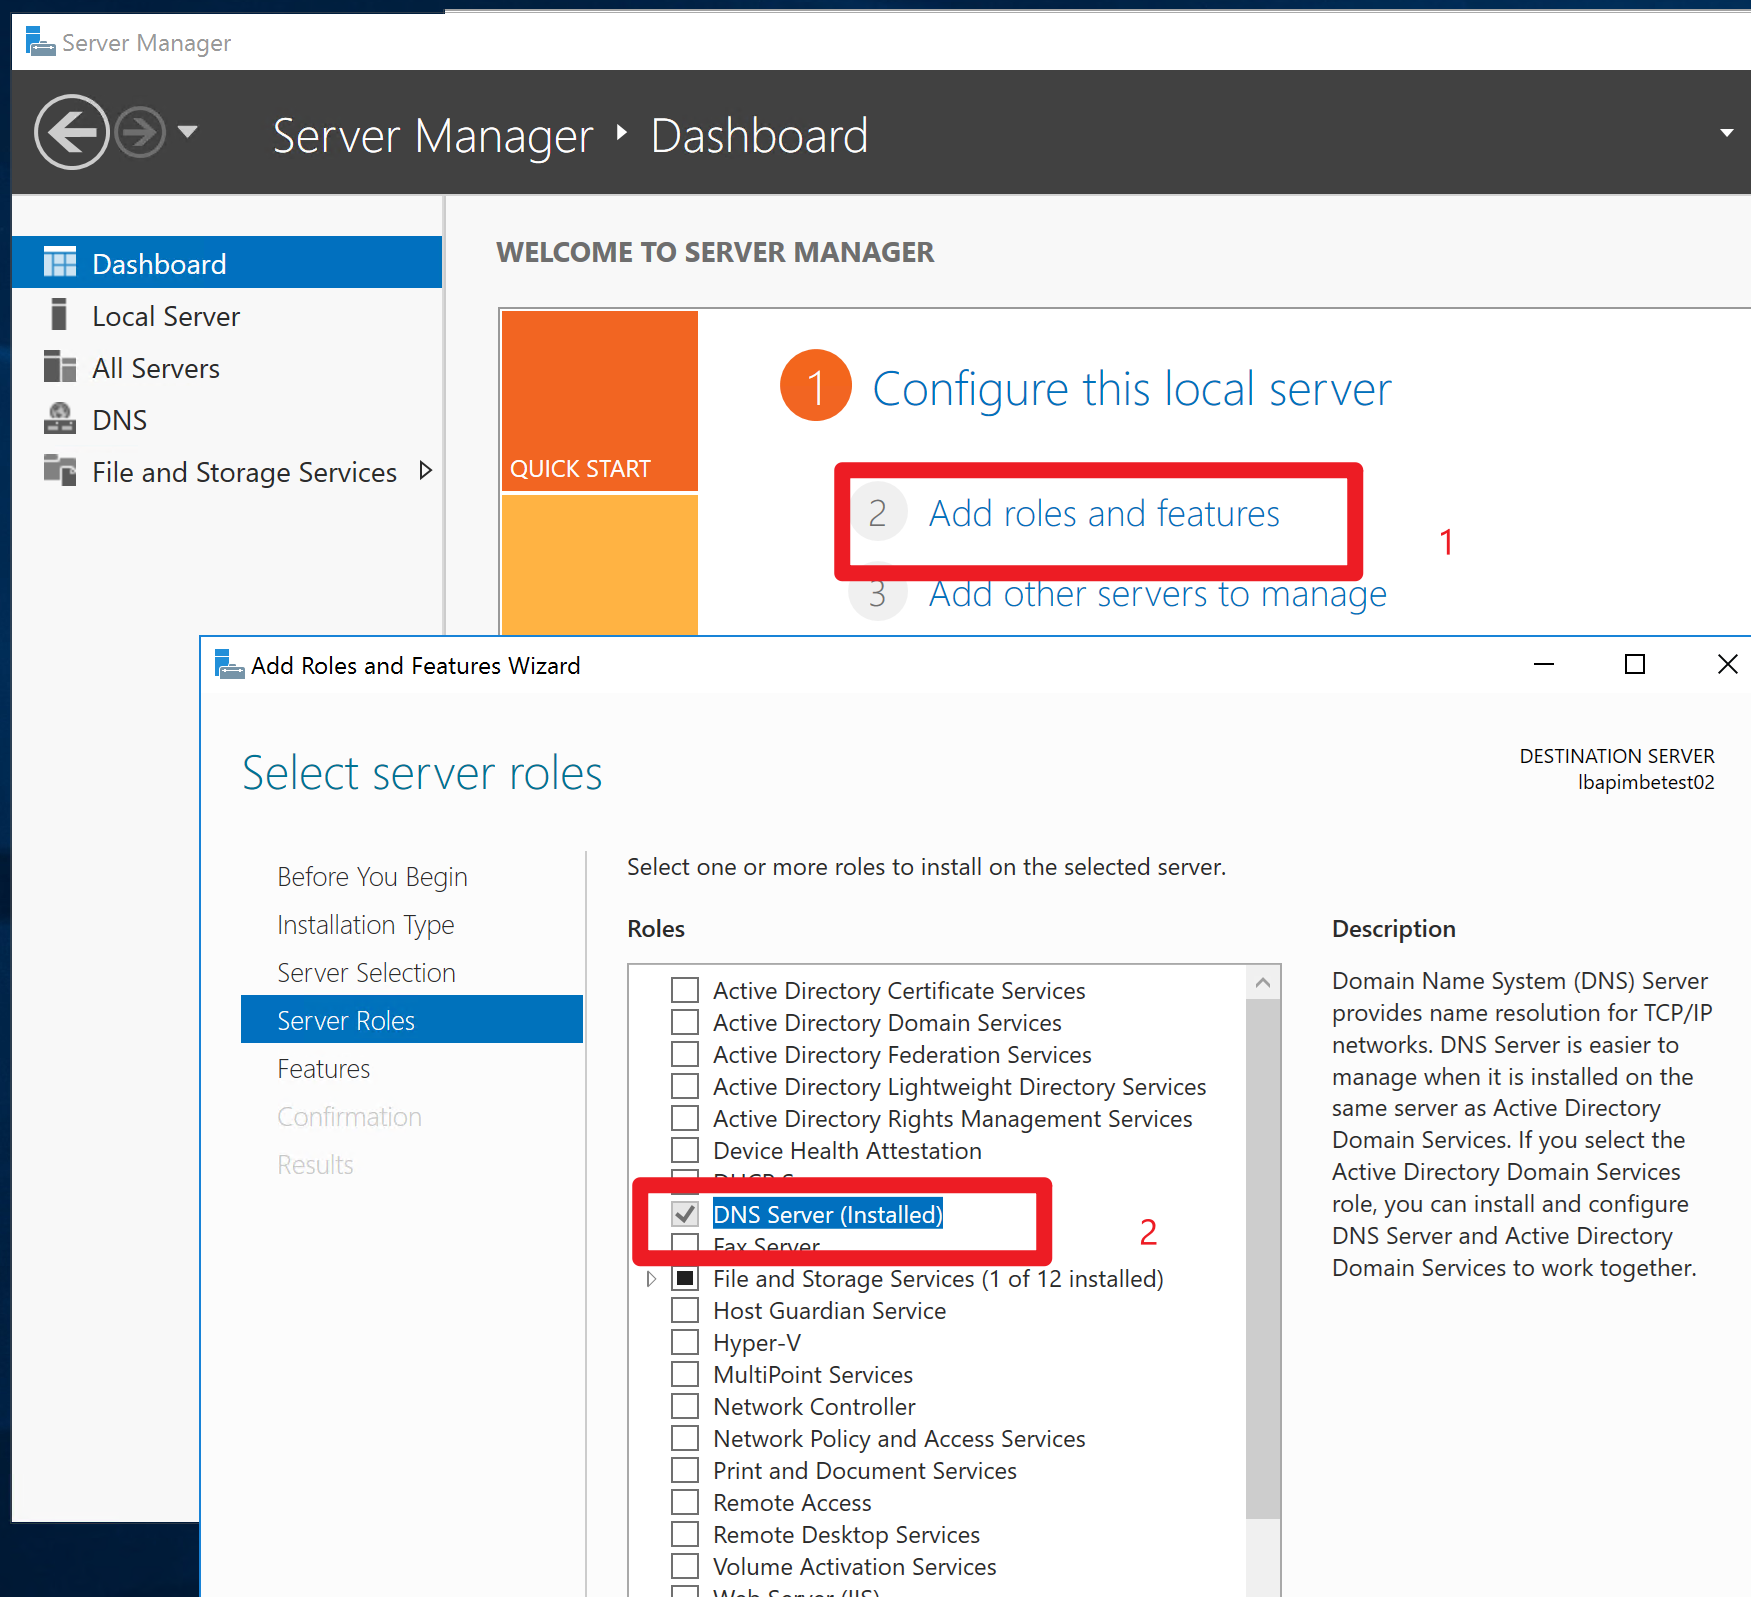Image resolution: width=1751 pixels, height=1597 pixels.
Task: Click the Server Manager forward arrow
Action: (139, 132)
